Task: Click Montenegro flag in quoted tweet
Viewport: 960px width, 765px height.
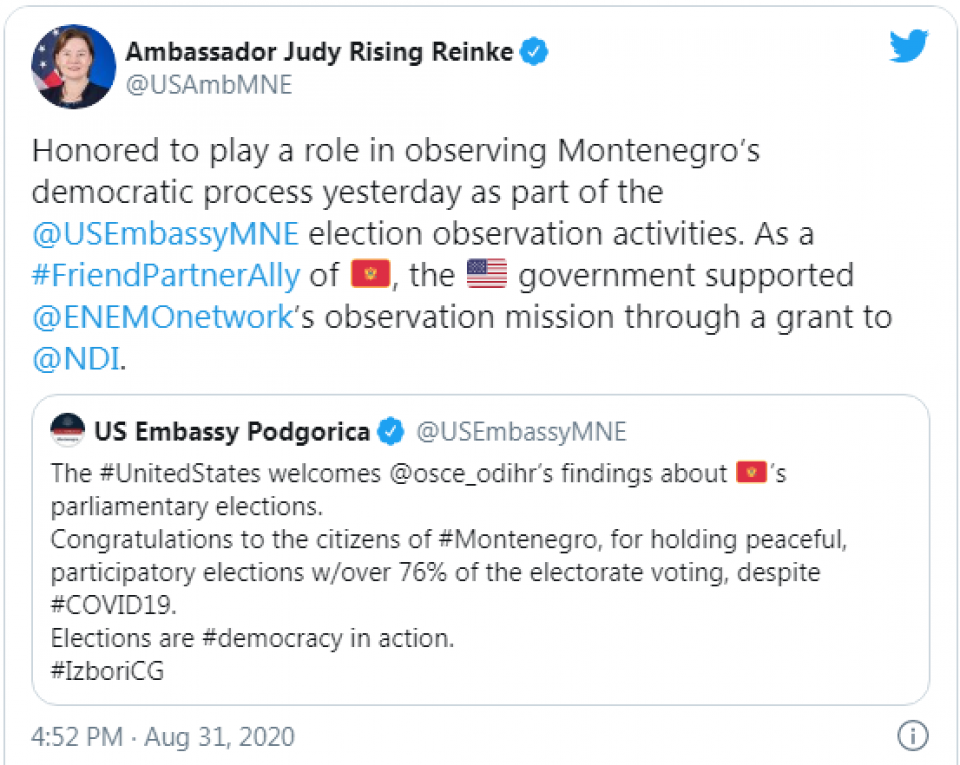Action: click(751, 472)
